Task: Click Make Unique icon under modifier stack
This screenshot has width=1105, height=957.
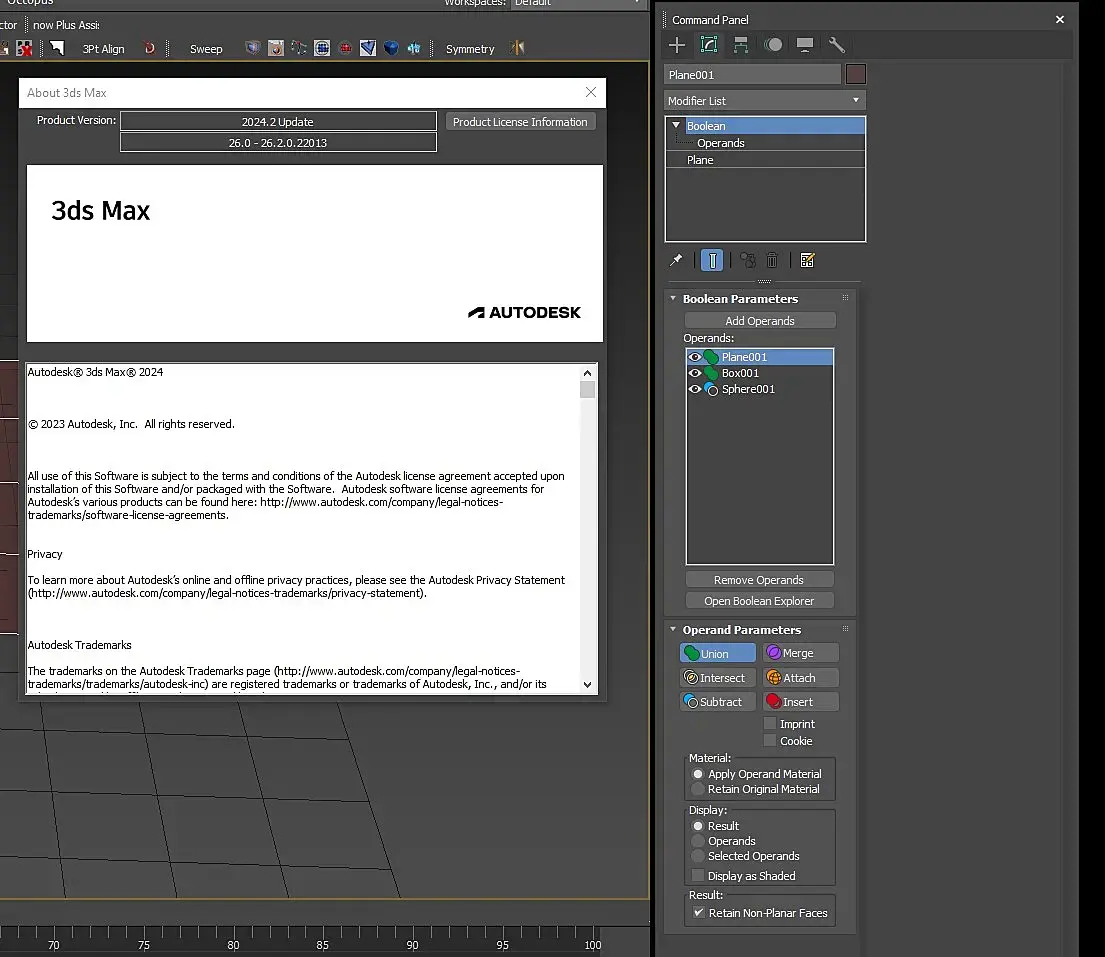Action: click(748, 261)
